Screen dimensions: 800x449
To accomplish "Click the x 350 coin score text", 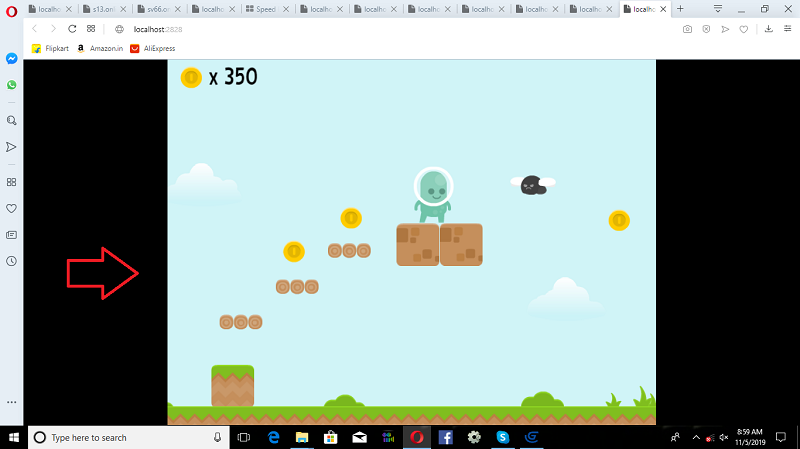I will coord(233,77).
